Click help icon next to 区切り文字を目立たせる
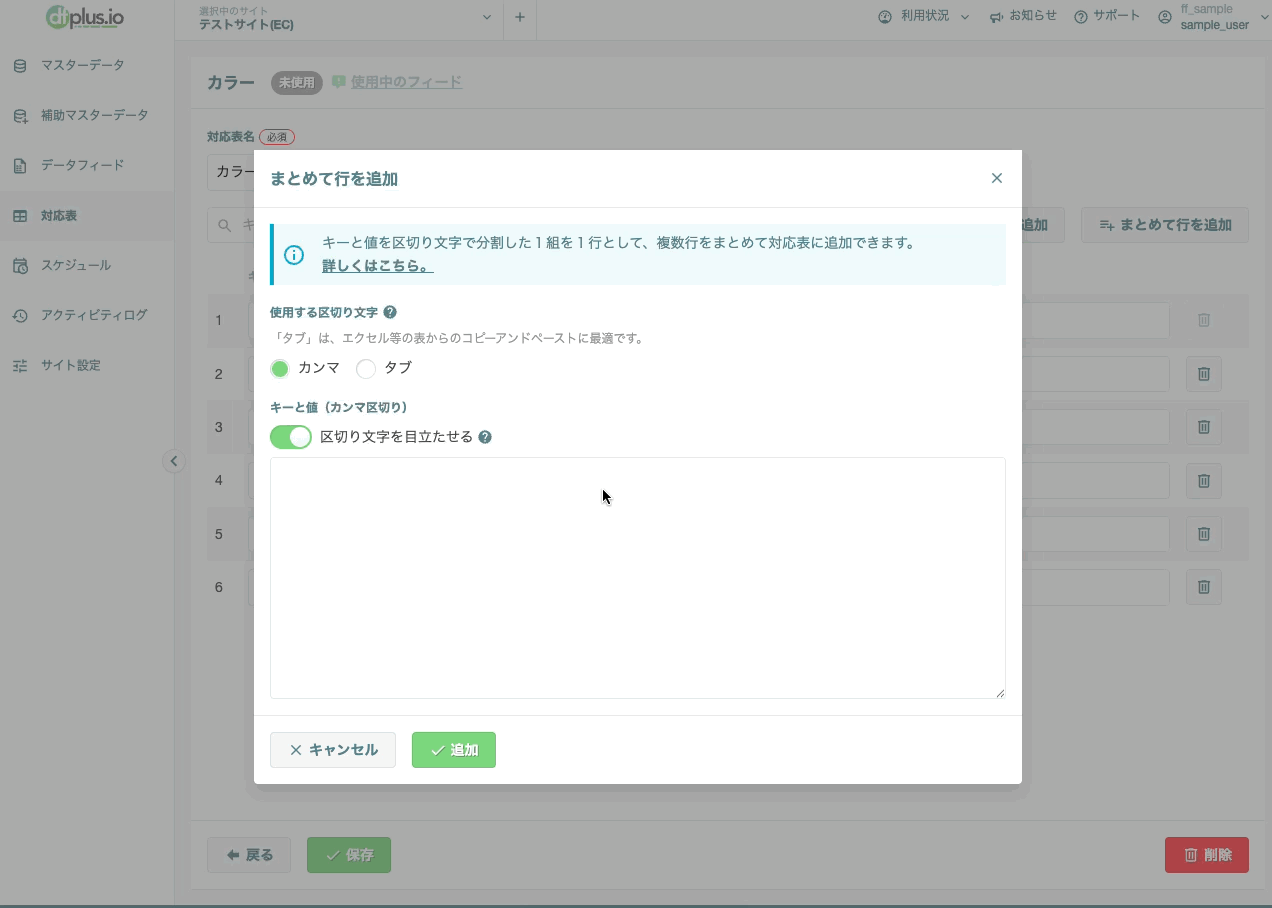 (485, 437)
